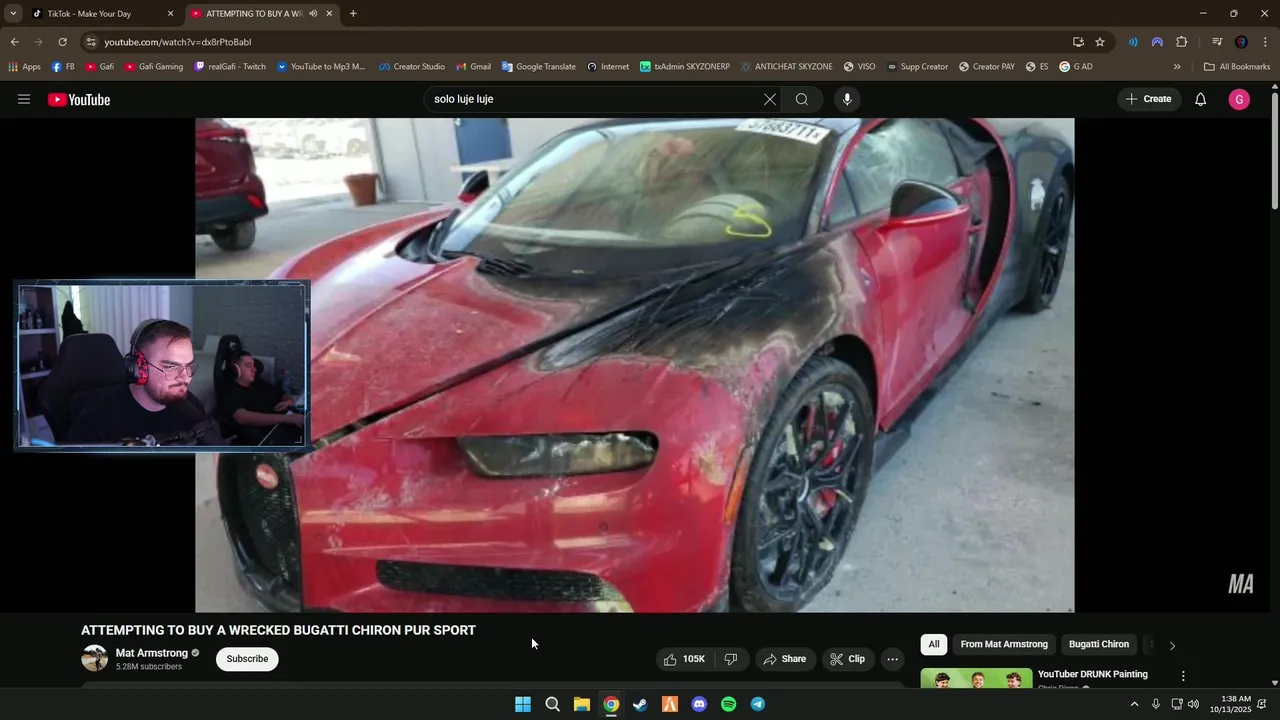Open the realGafi - Twitch bookmark

click(230, 67)
